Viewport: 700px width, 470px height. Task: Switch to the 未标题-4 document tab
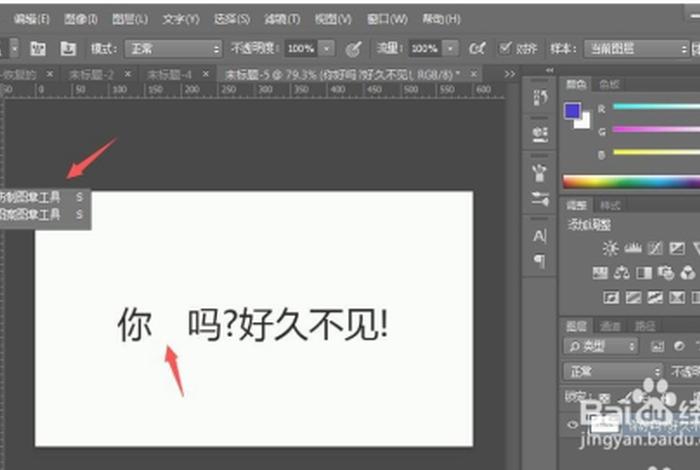(169, 75)
